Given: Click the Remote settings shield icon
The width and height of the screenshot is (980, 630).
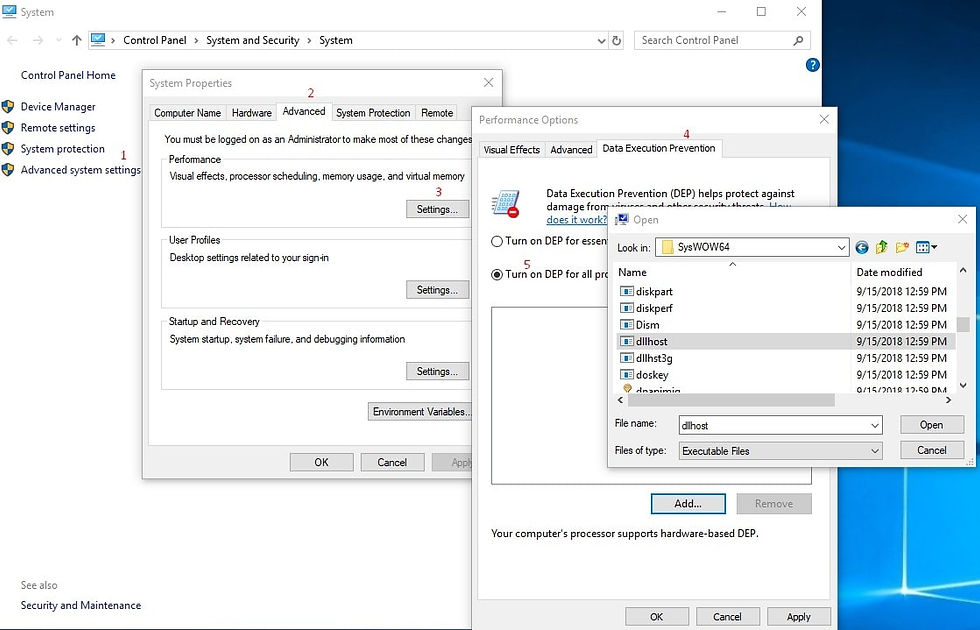Looking at the screenshot, I should click(x=8, y=128).
